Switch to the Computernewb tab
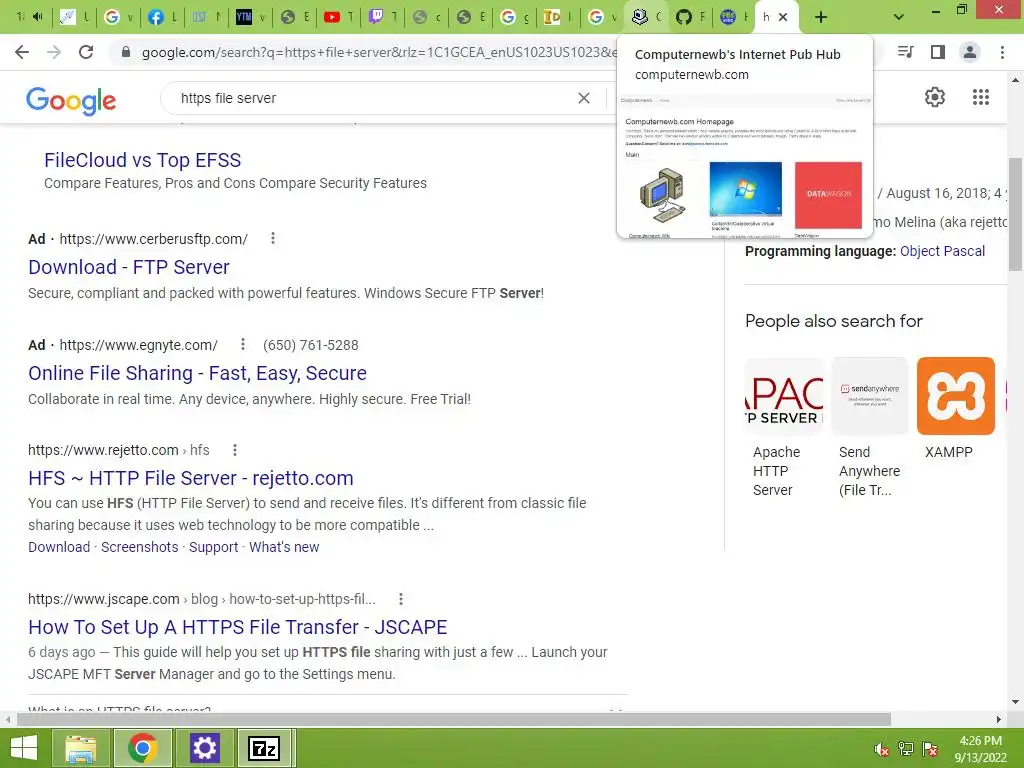Screen dimensions: 1024x768 (x=647, y=18)
